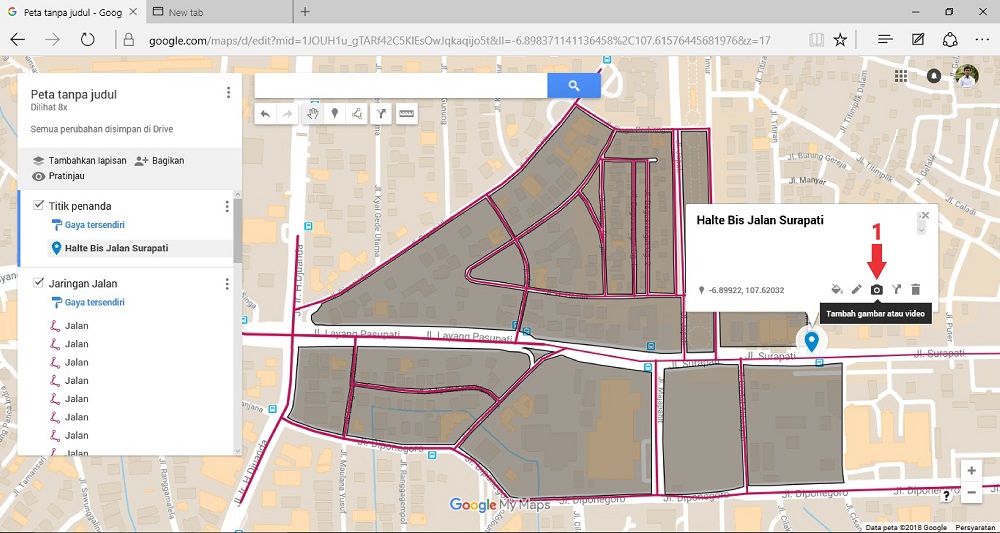Open Google apps grid menu
Viewport: 1000px width, 533px height.
point(901,76)
